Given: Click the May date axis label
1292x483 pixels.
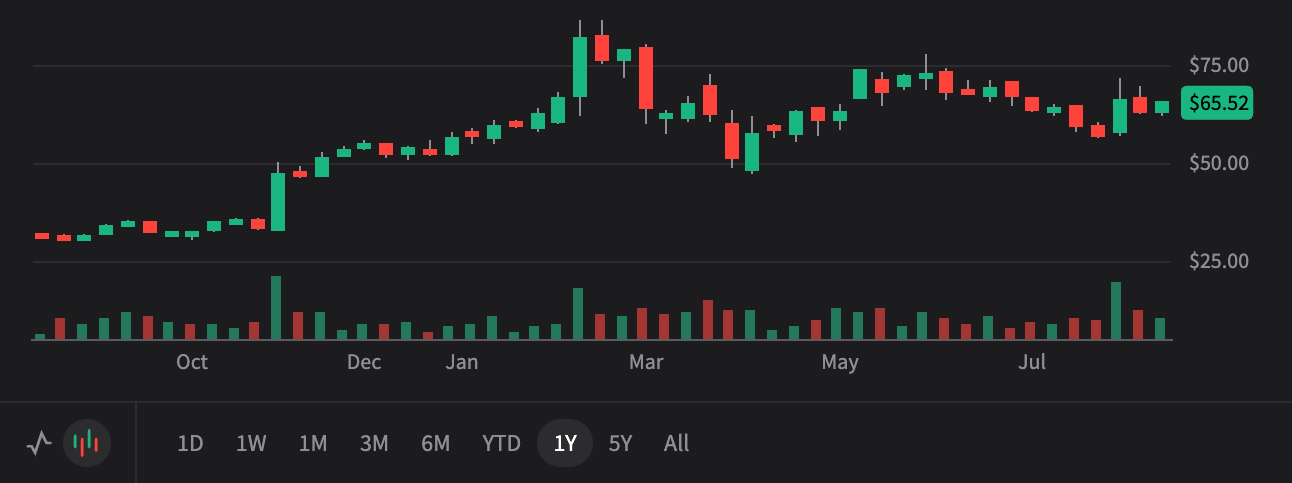Looking at the screenshot, I should (x=840, y=362).
